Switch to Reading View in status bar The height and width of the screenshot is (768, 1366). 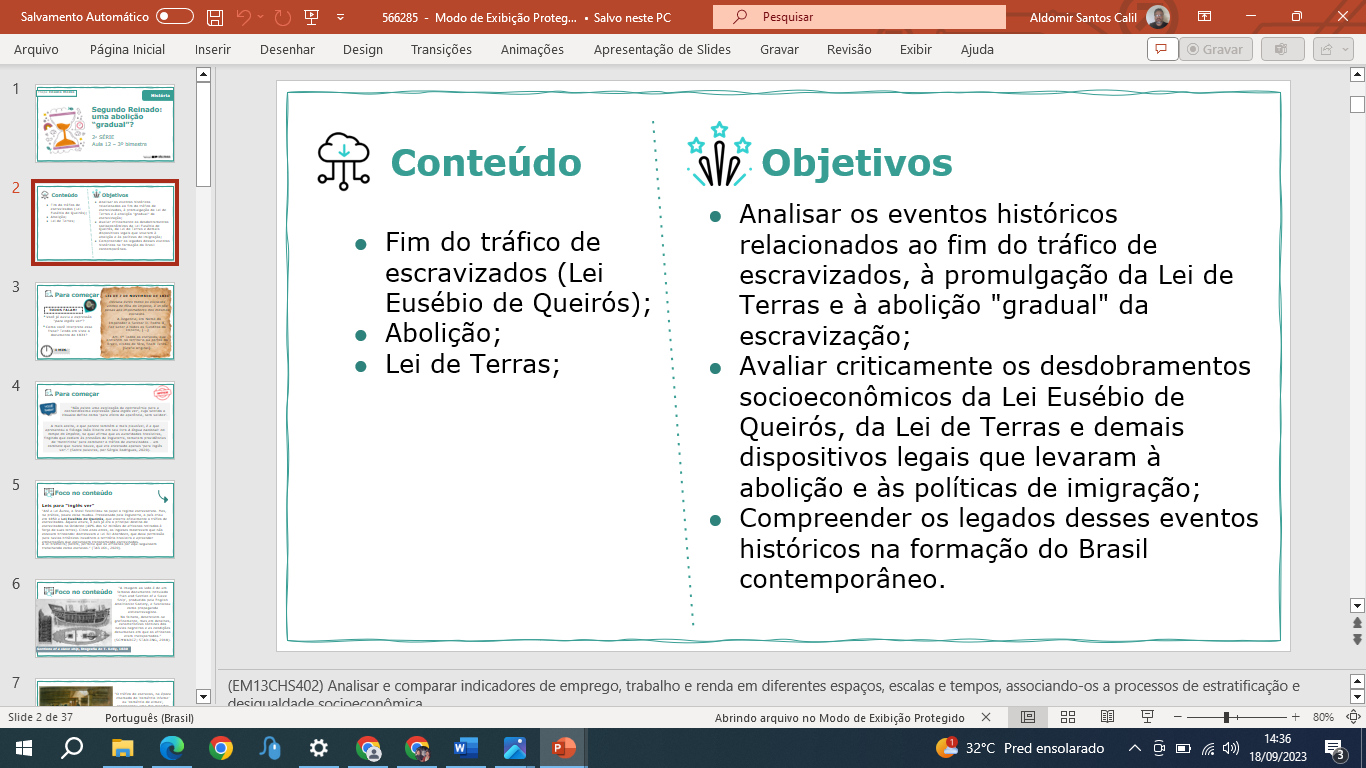1107,717
